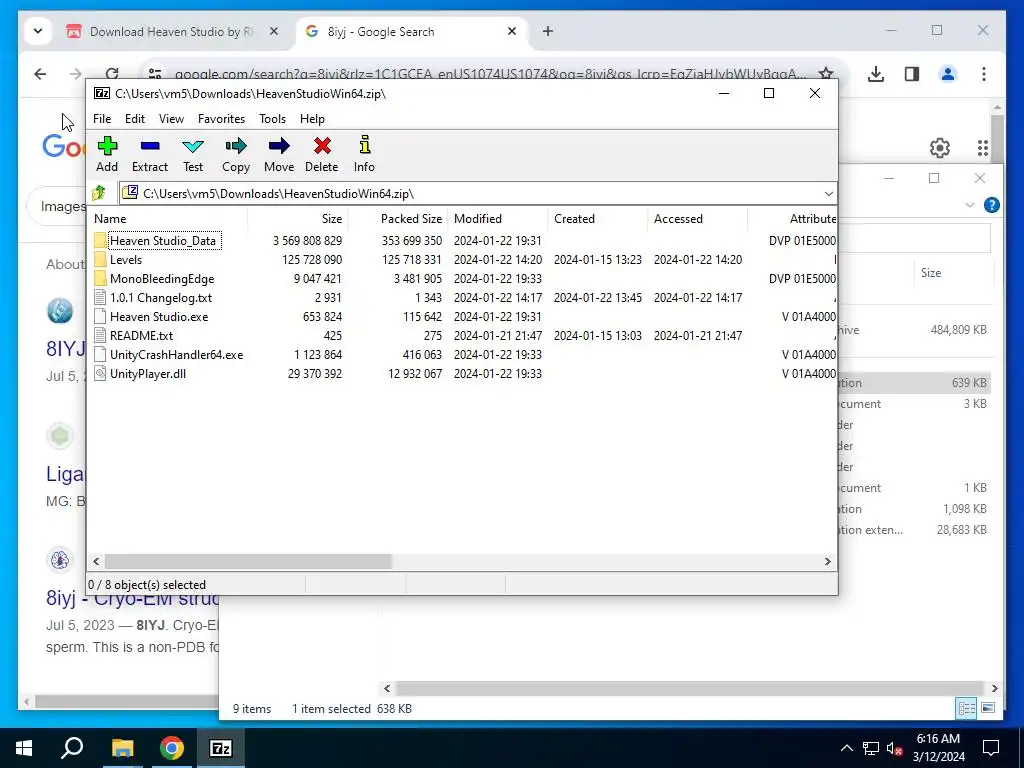Sort by the Name column header
The height and width of the screenshot is (768, 1024).
coord(168,219)
